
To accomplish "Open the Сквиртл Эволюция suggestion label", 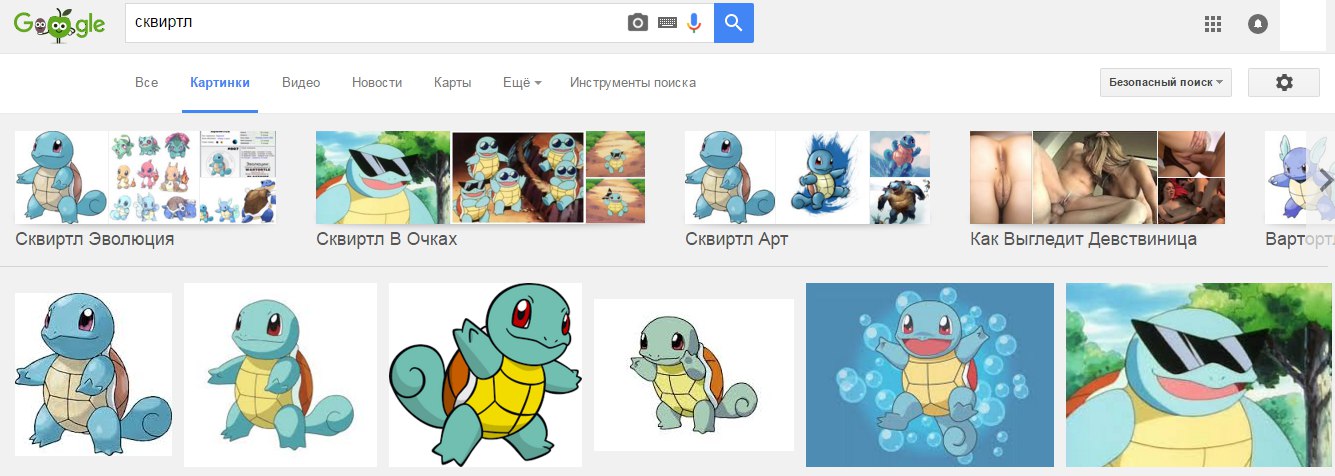I will tap(95, 240).
